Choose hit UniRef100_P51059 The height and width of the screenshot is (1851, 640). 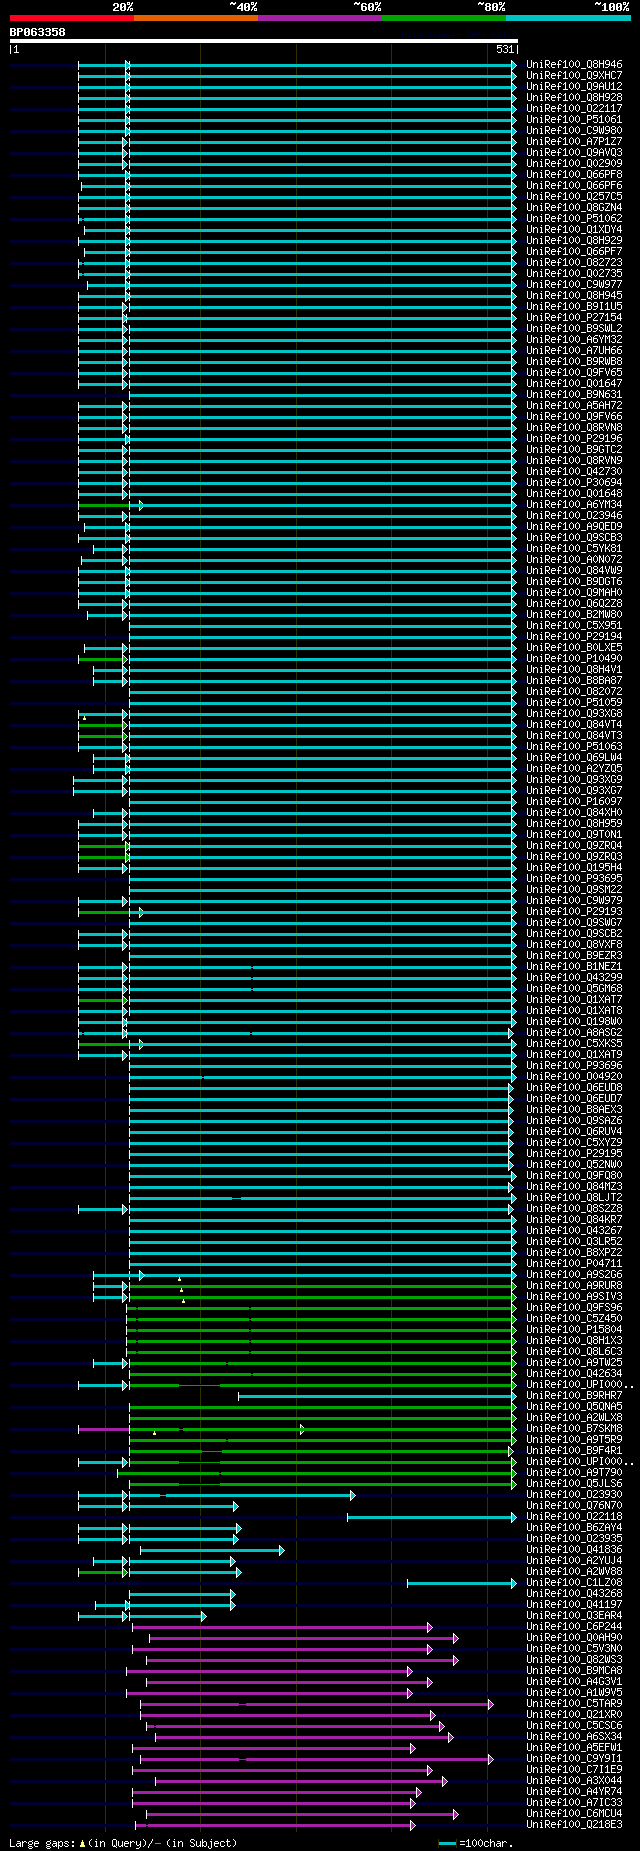(574, 703)
